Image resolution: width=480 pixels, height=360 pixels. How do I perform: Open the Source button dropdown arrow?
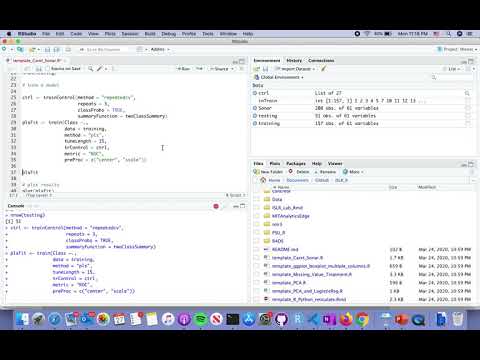tap(233, 69)
